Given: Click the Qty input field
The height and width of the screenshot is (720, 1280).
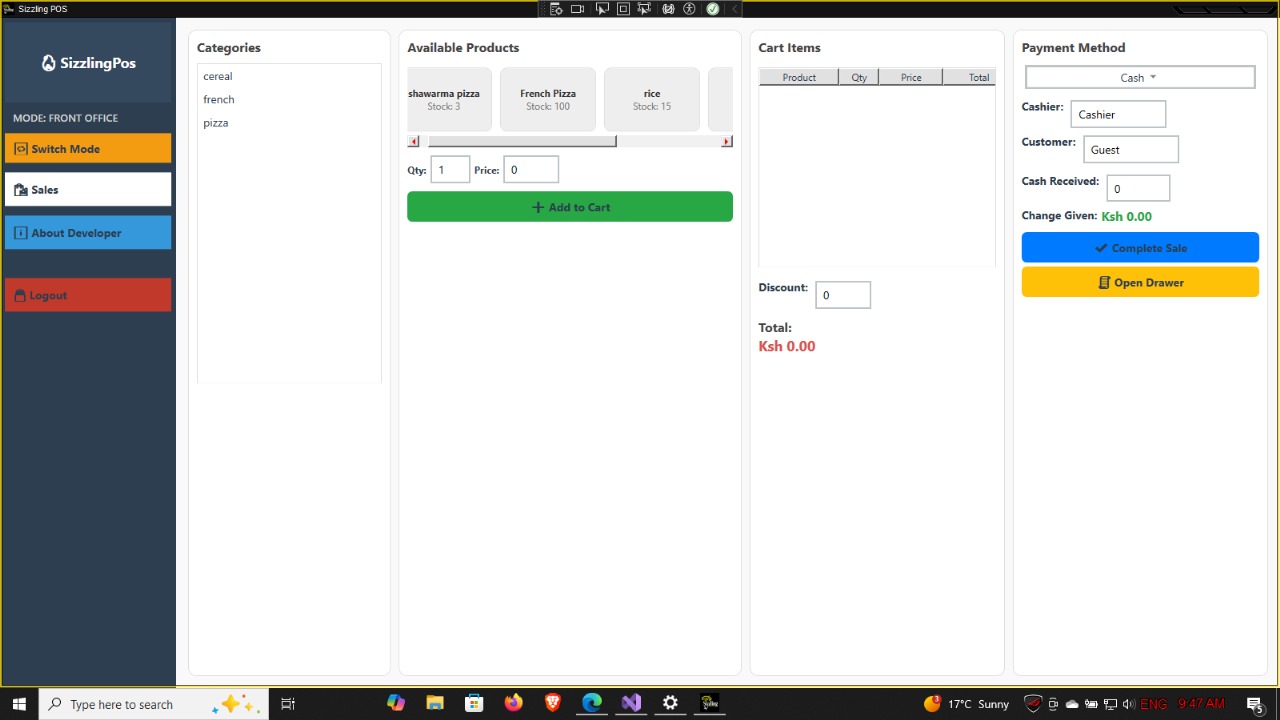Looking at the screenshot, I should [450, 170].
